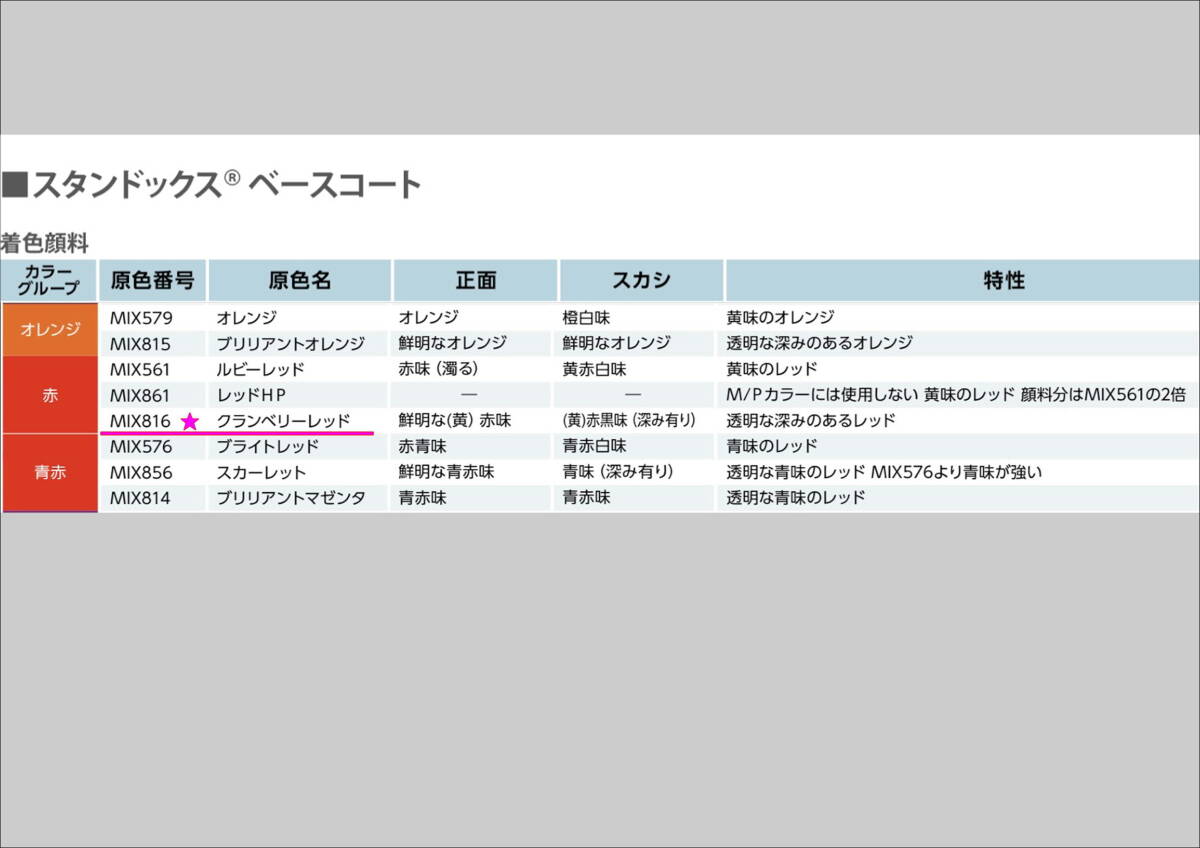1200x848 pixels.
Task: Click the 原色名 column header
Action: 299,280
